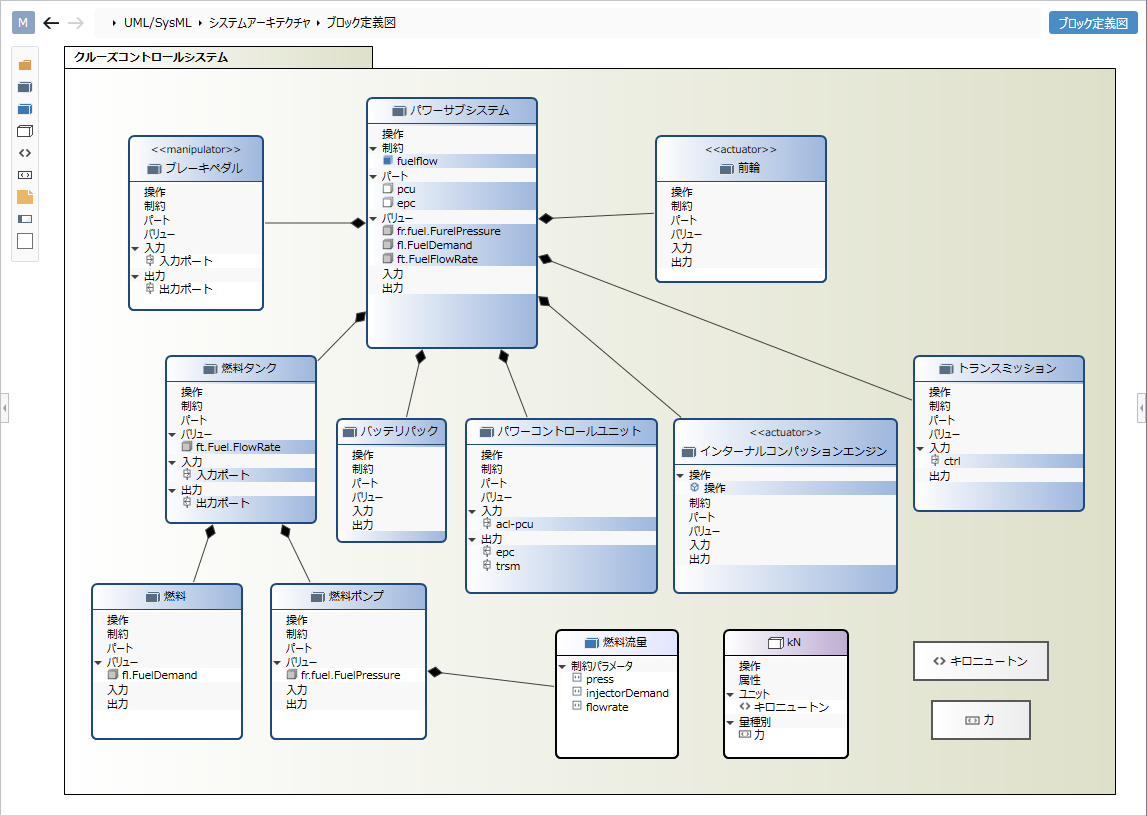Collapse 量種別 section in kN block
Screen dimensions: 1147x816
coord(730,722)
